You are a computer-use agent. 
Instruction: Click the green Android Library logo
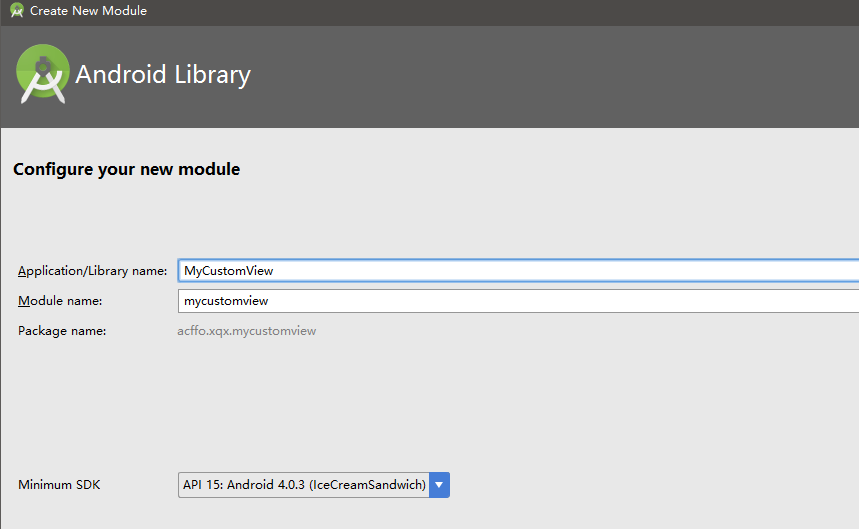43,74
